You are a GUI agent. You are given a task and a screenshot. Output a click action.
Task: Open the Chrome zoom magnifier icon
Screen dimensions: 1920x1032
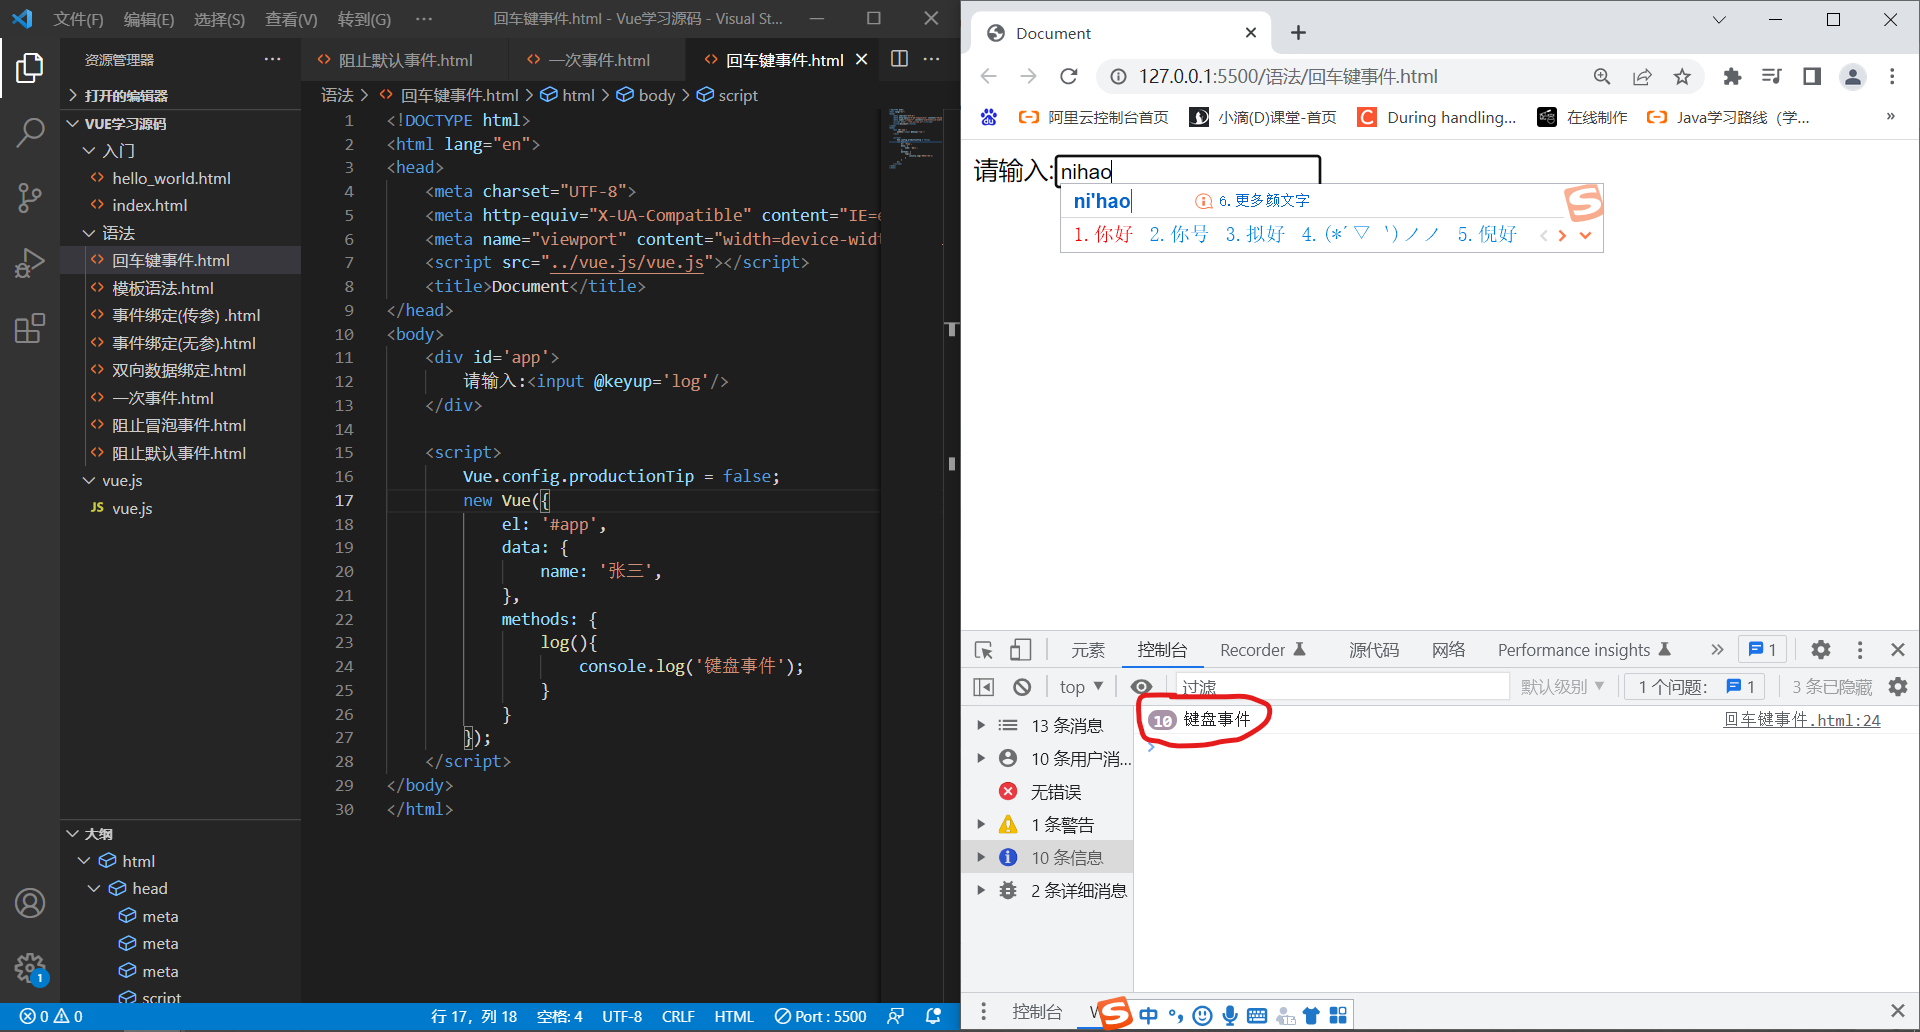1602,77
